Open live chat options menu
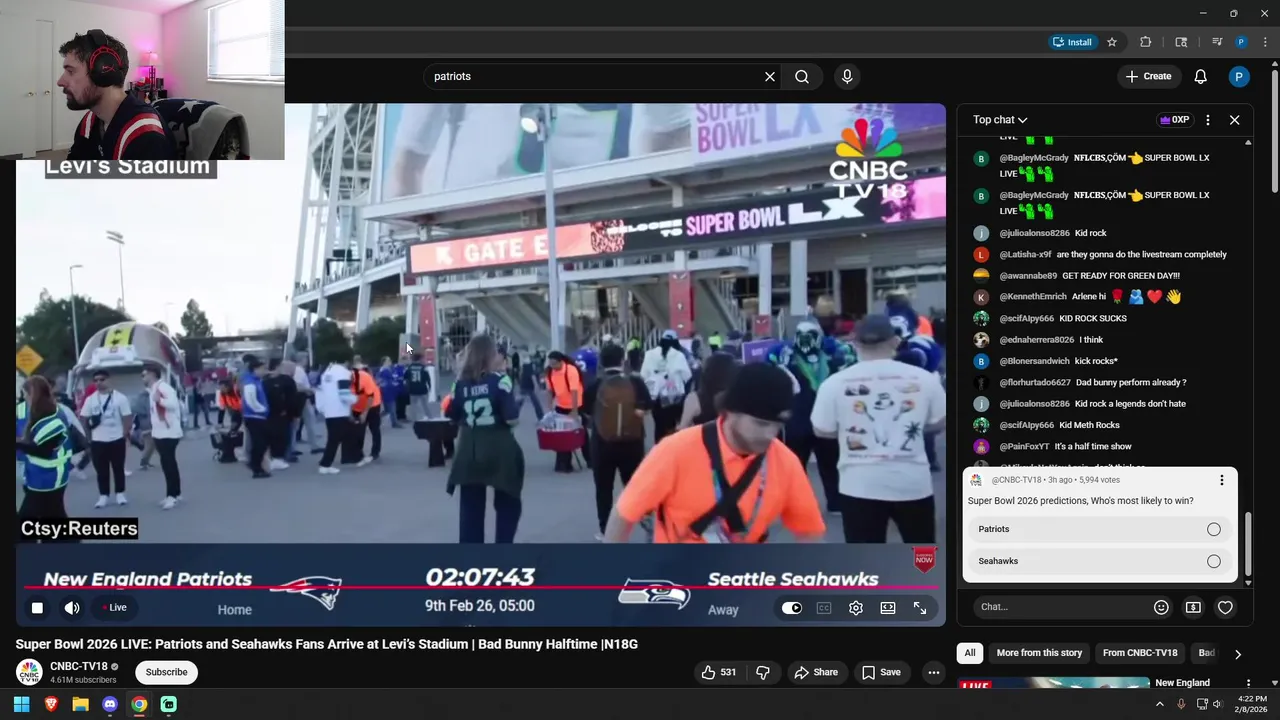 click(1208, 120)
